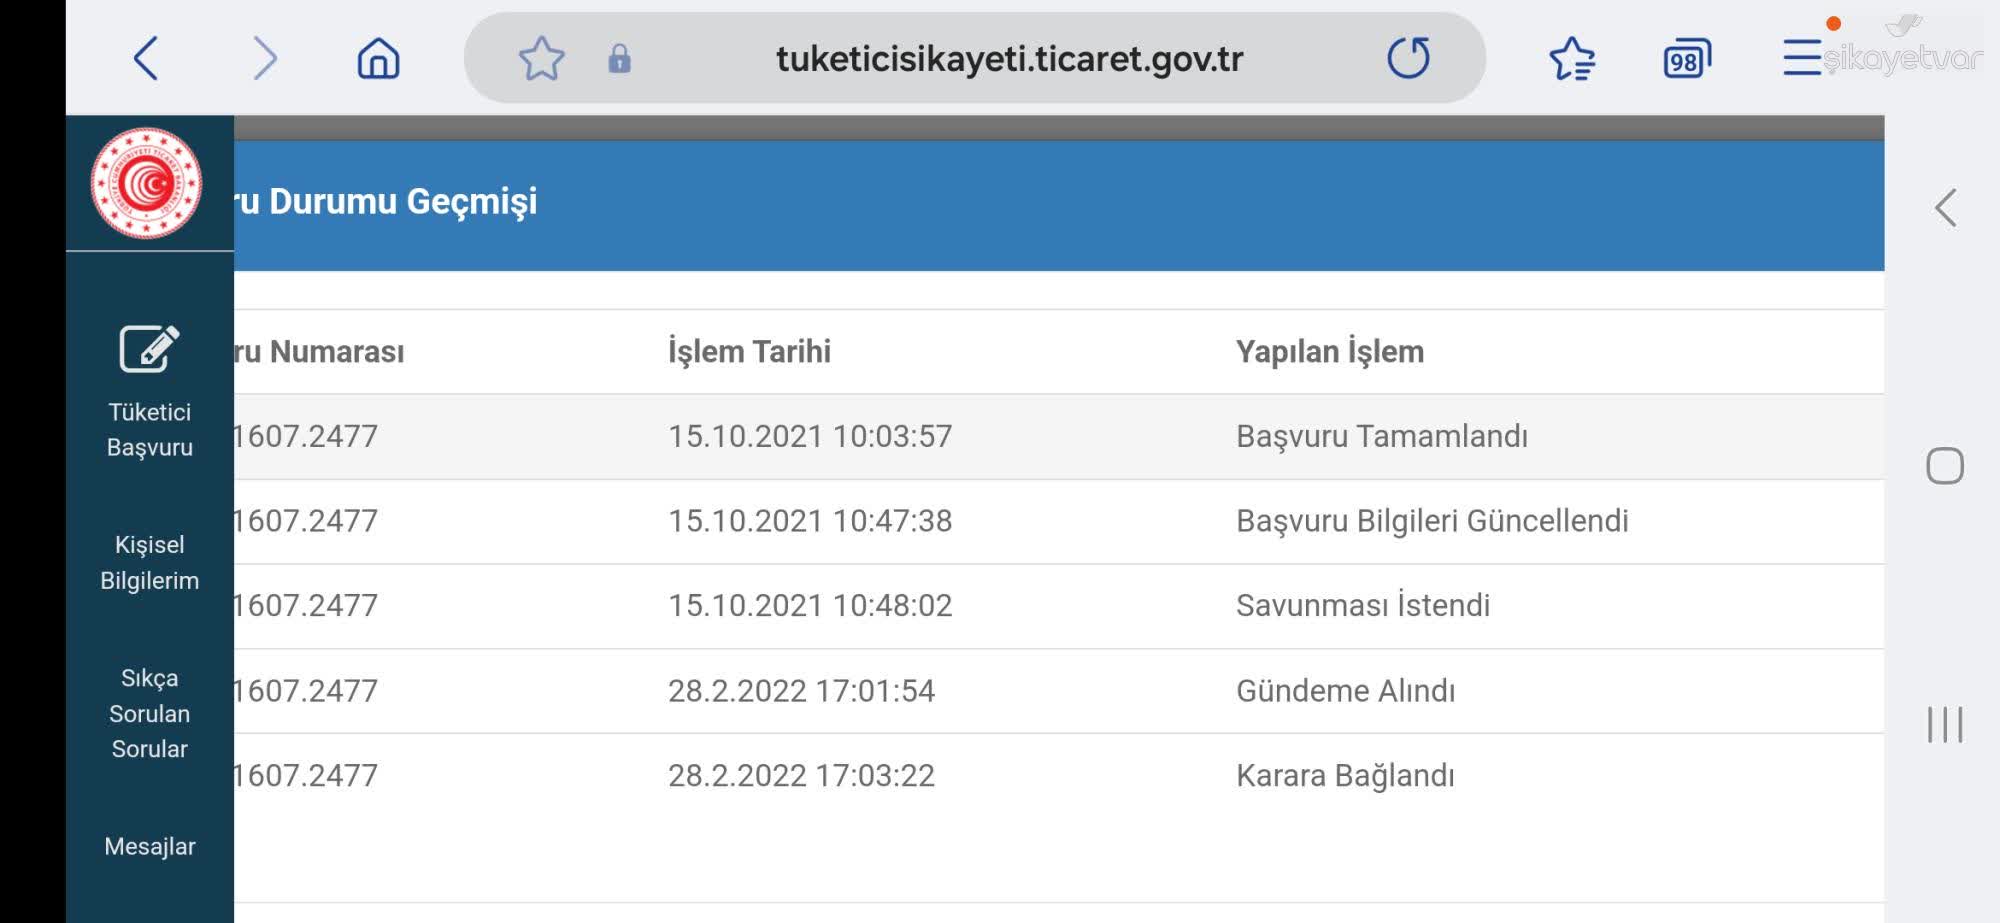Image resolution: width=2000 pixels, height=923 pixels.
Task: Click inside the address bar URL field
Action: (x=1010, y=58)
